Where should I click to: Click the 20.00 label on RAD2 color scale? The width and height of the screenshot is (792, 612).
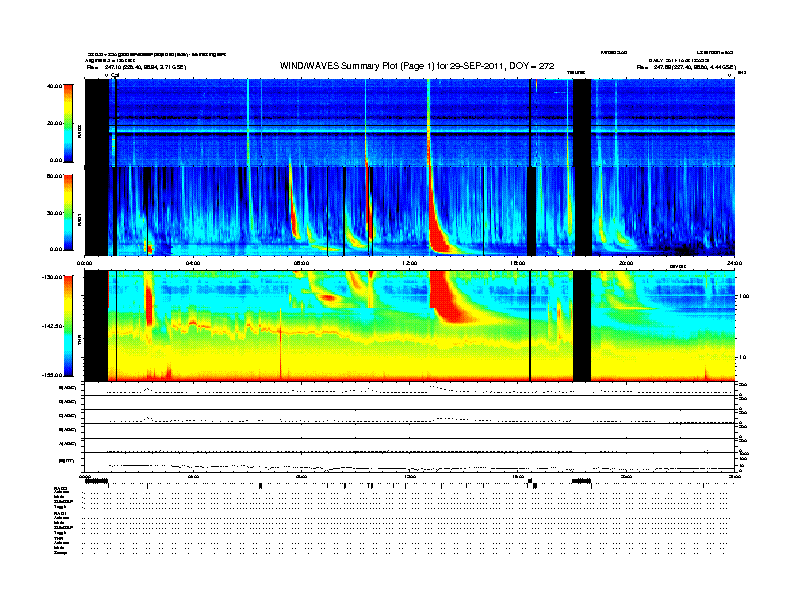pyautogui.click(x=55, y=123)
